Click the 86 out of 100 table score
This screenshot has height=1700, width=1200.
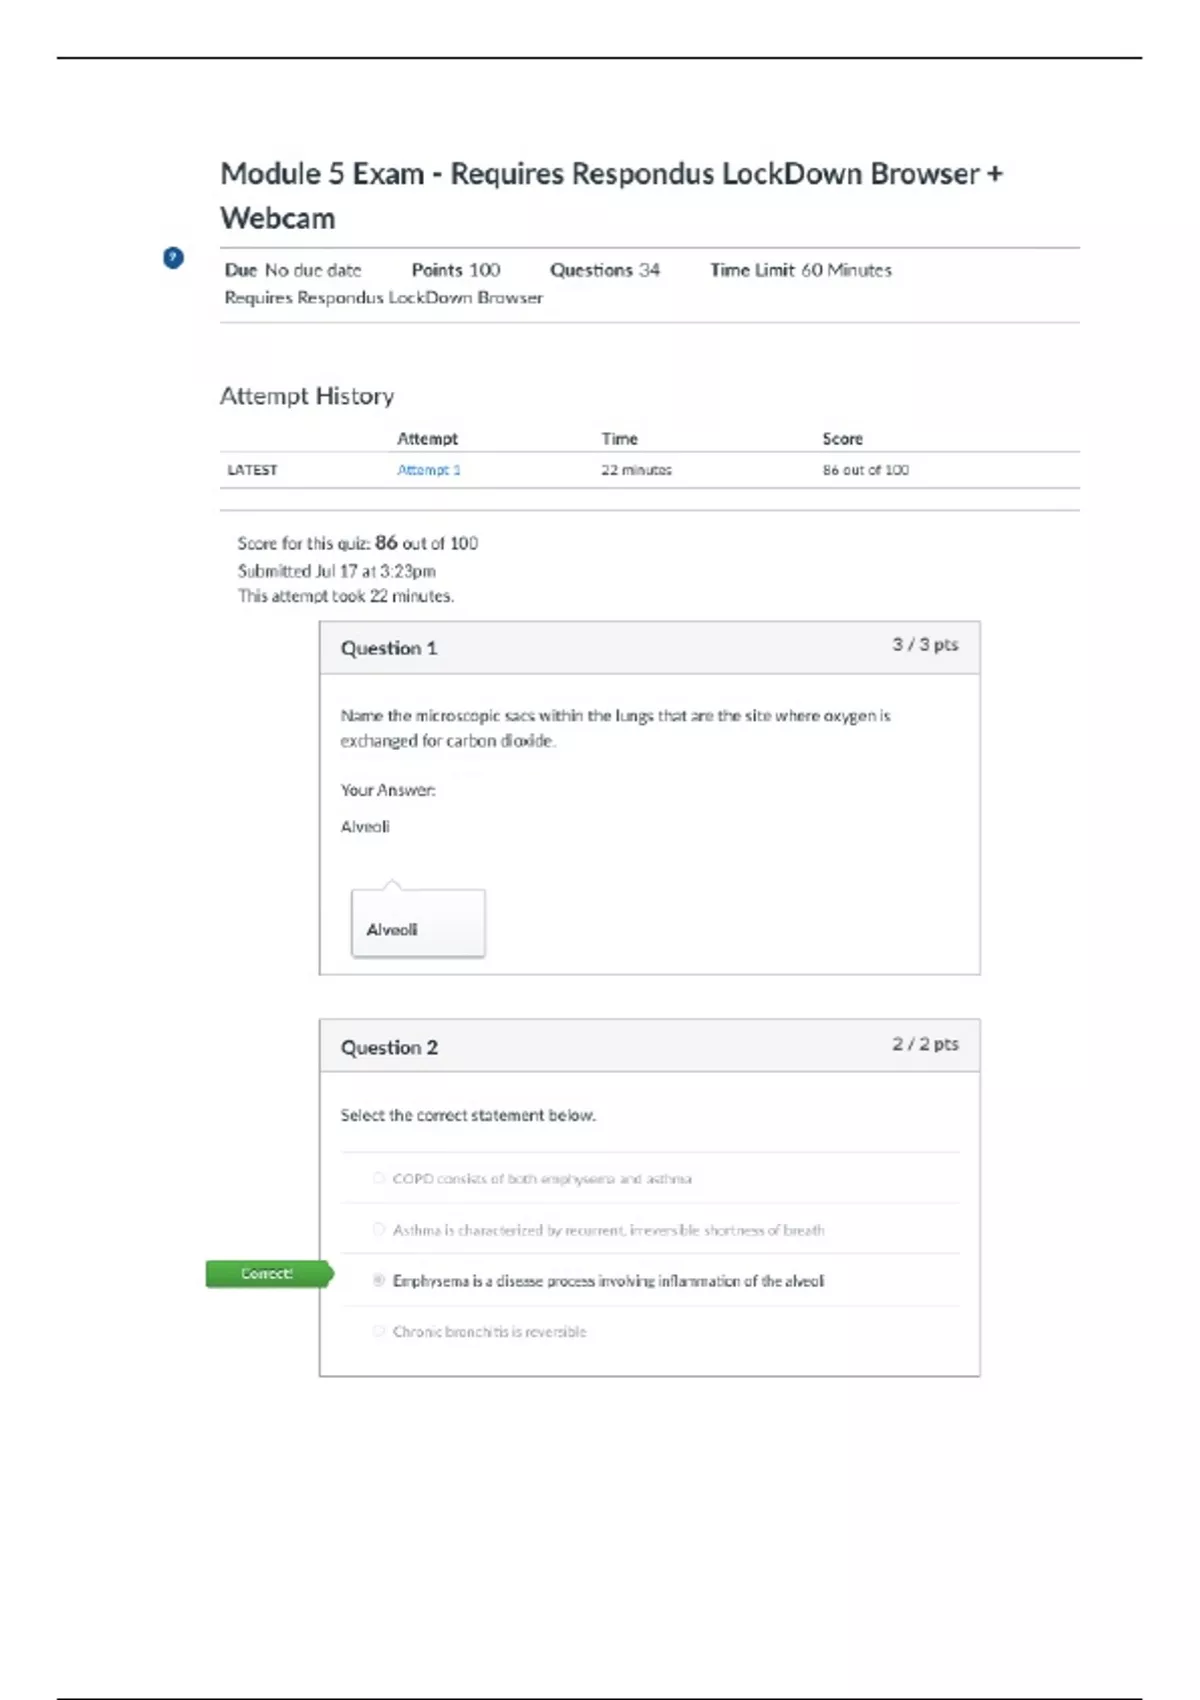[865, 470]
